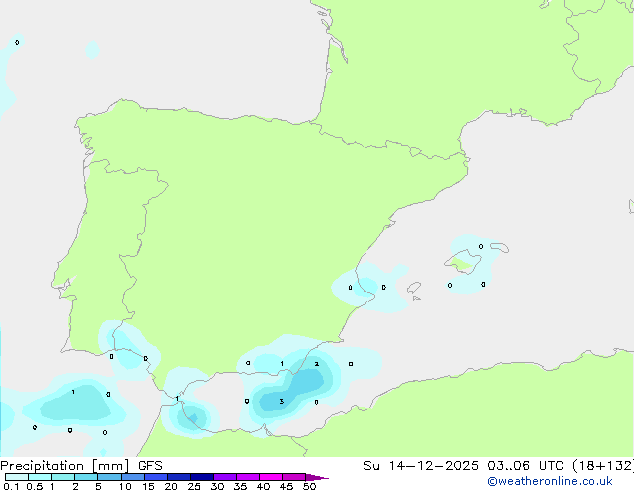Viewport: 634px width, 490px height.
Task: Click the 'GFS' model label
Action: pos(150,466)
